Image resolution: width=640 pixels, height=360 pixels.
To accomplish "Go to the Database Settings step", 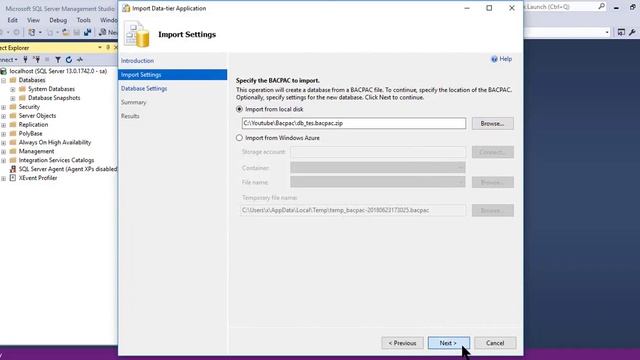I will pos(144,89).
